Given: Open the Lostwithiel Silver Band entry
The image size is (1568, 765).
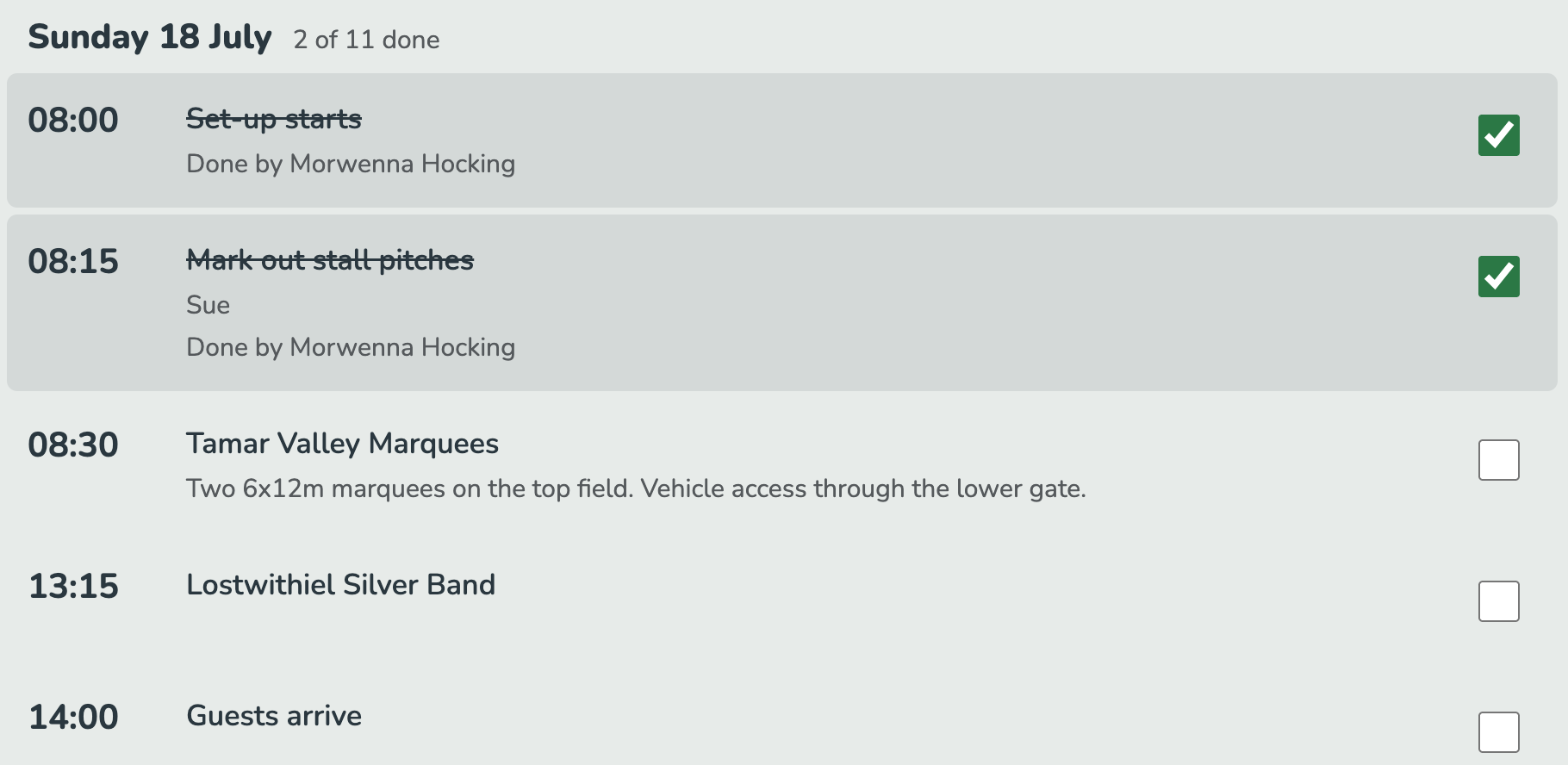Looking at the screenshot, I should click(340, 584).
